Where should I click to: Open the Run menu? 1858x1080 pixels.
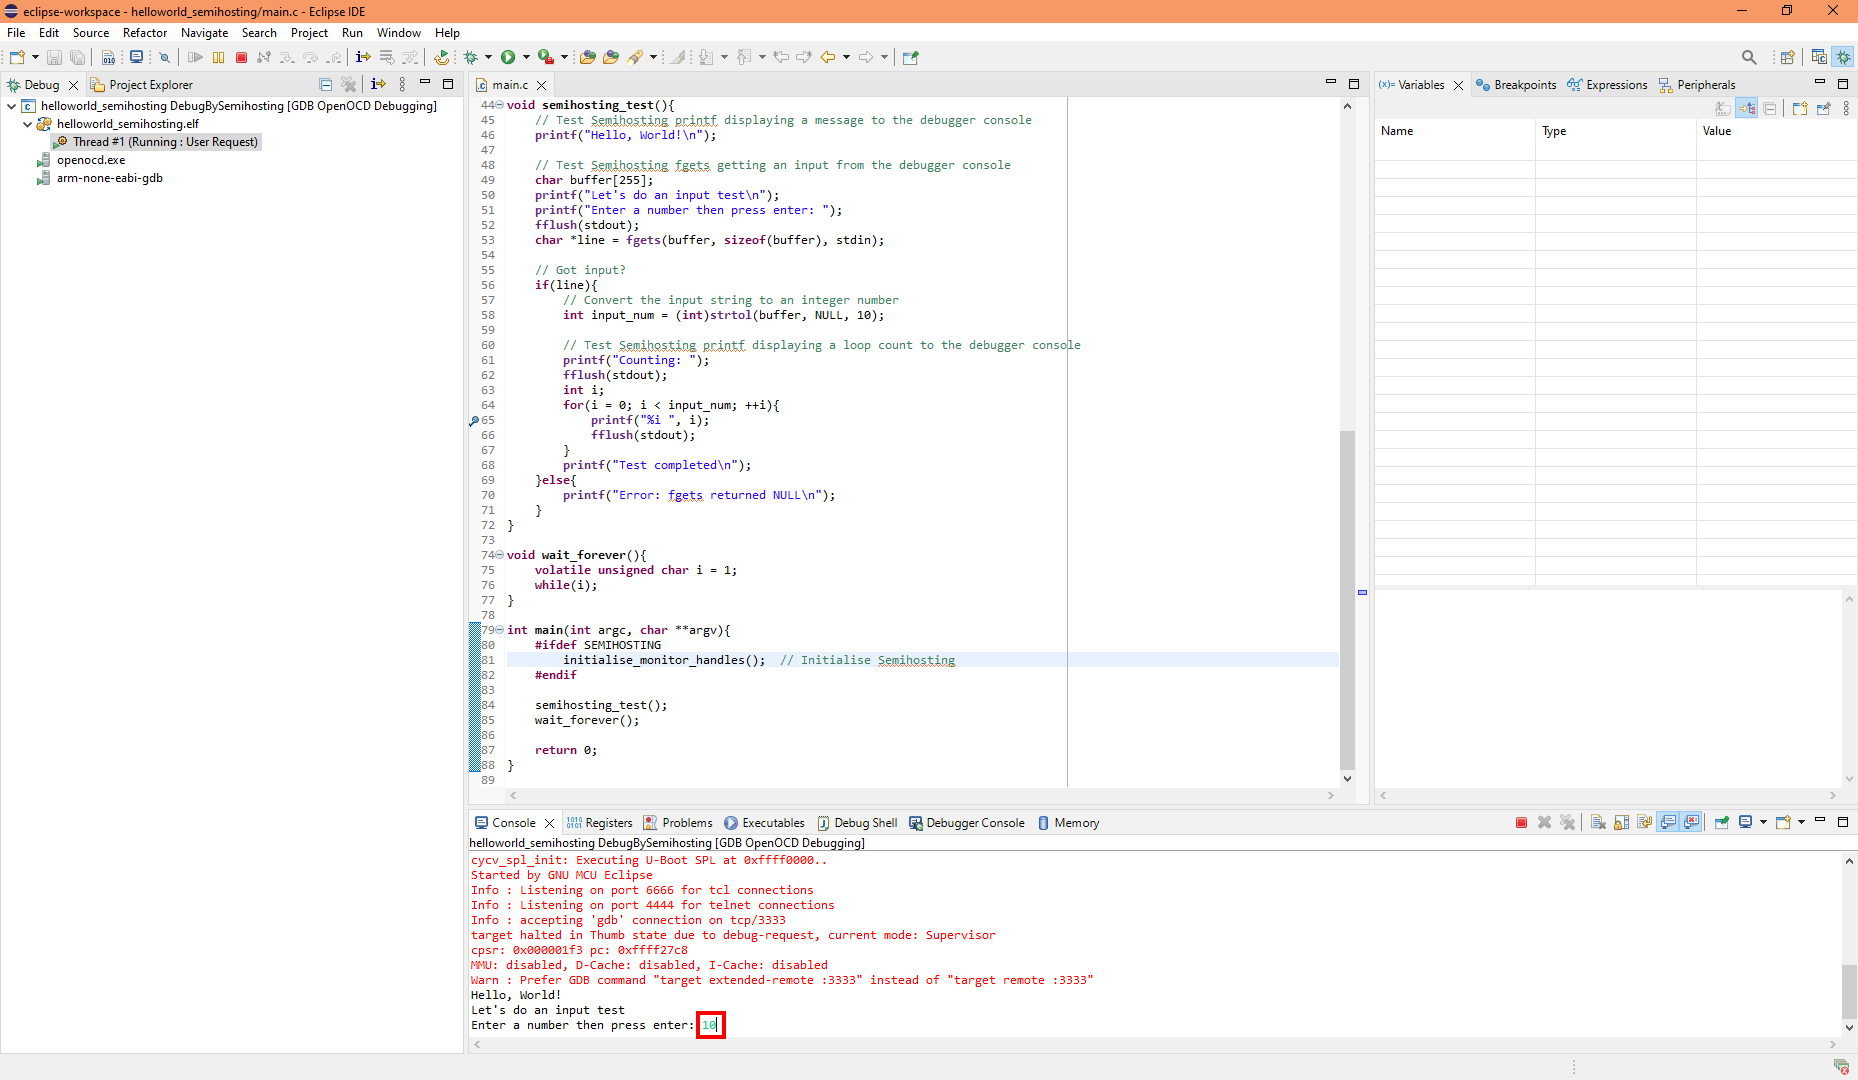[x=352, y=33]
